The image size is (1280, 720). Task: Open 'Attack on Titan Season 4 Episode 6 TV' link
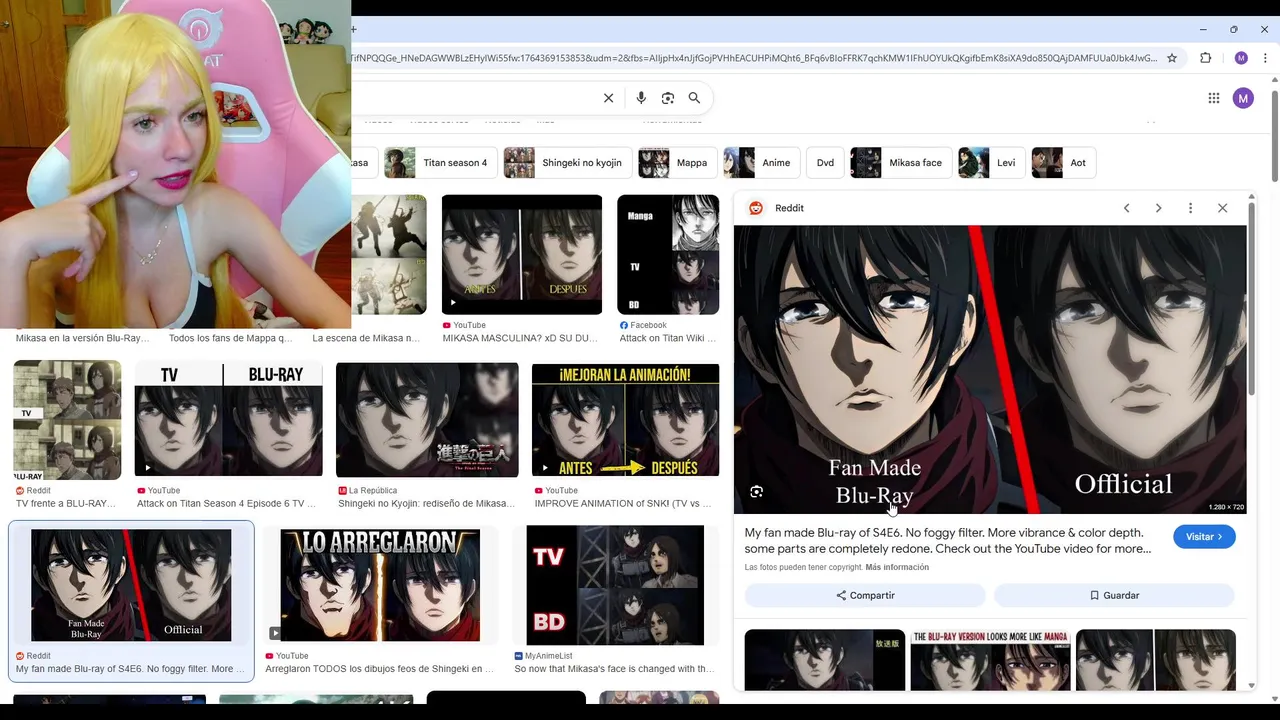tap(226, 504)
